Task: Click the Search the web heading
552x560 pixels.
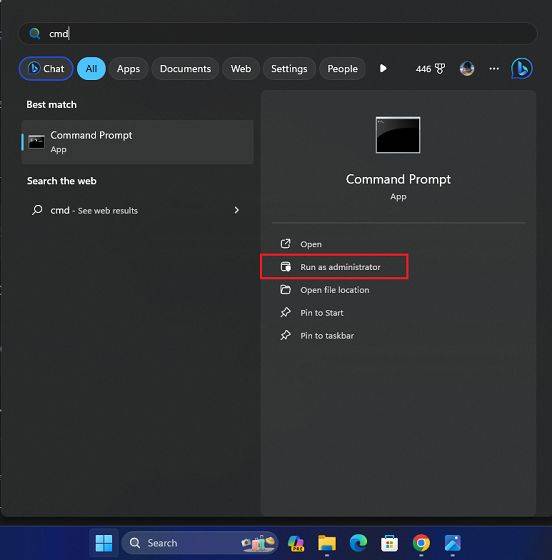Action: point(62,181)
